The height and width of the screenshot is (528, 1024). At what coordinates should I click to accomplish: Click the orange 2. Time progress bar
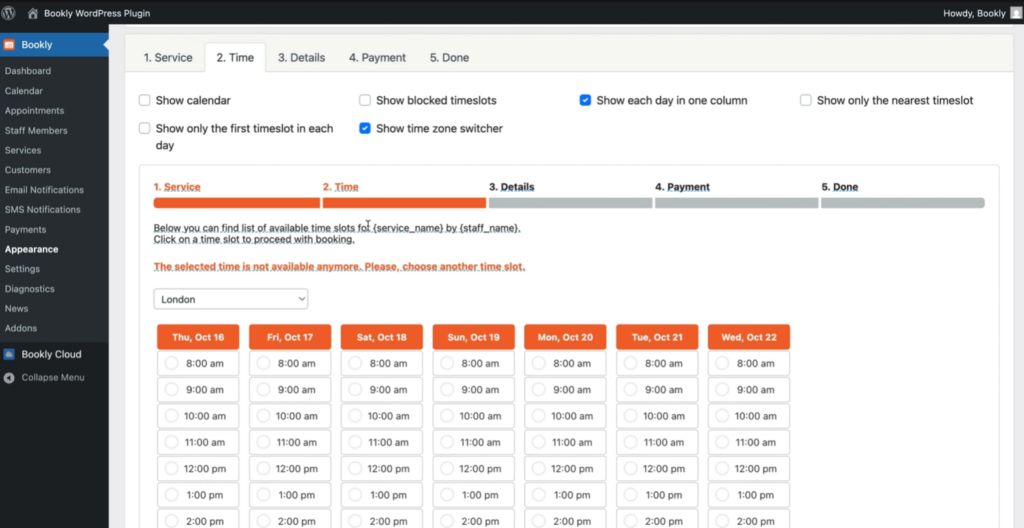(404, 203)
